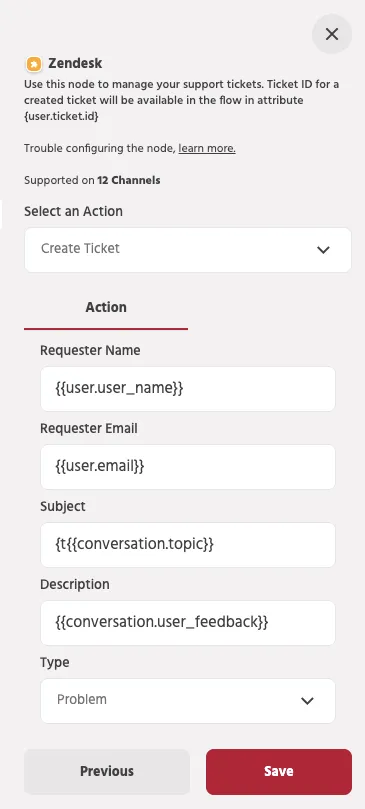Click the chevron arrow in Type dropdown
The height and width of the screenshot is (809, 365).
tap(307, 701)
